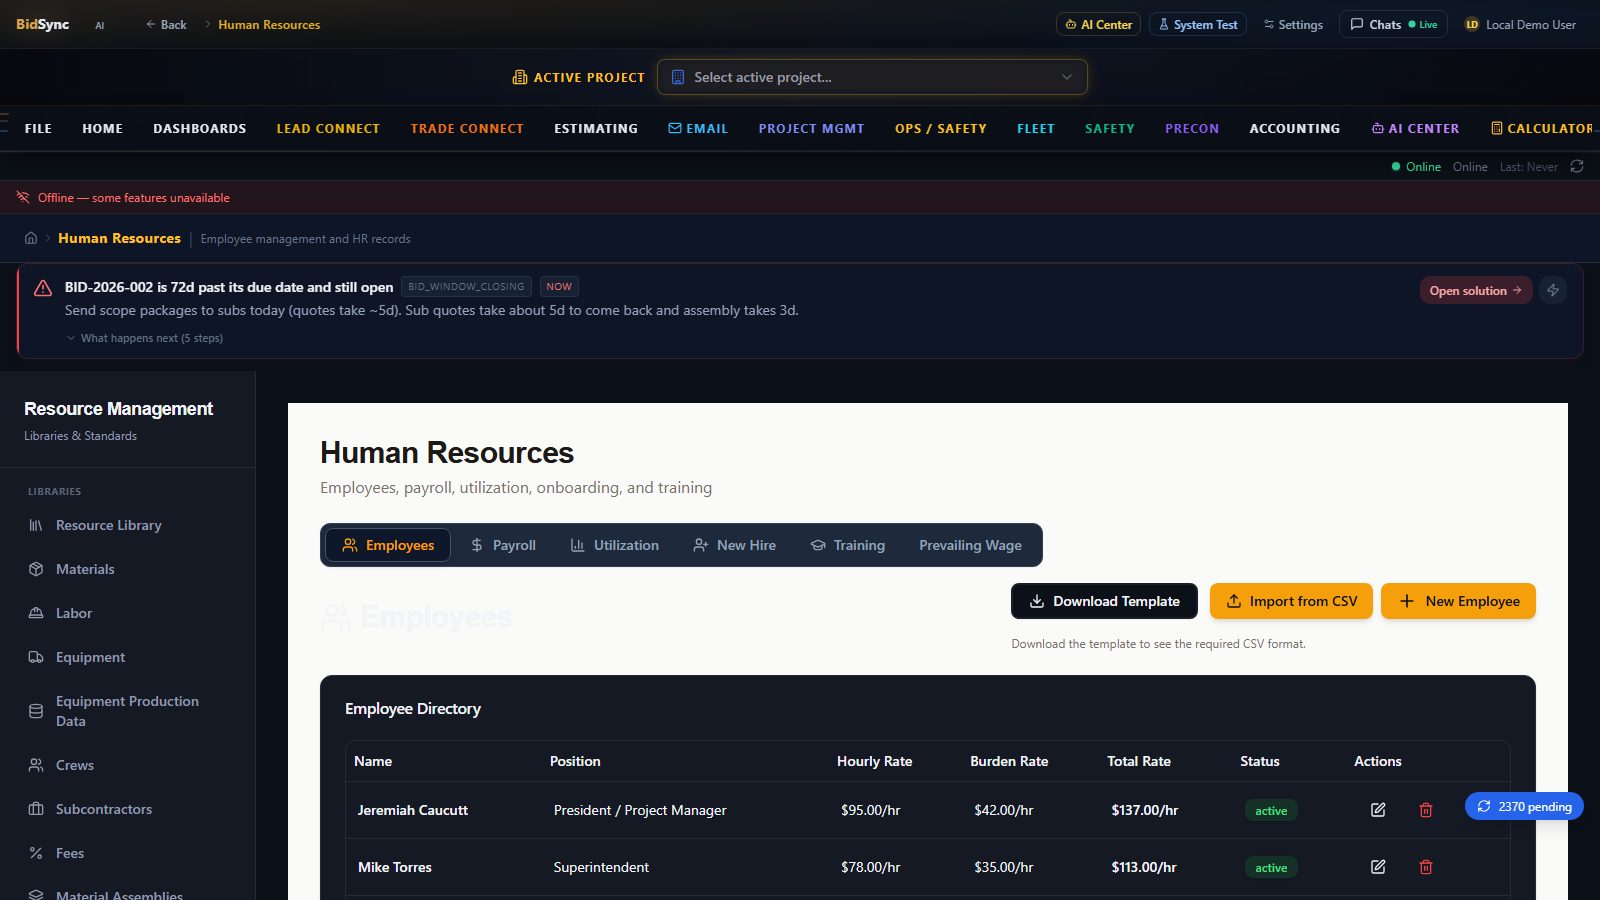Click the Download Template button
The image size is (1600, 900).
pos(1104,601)
